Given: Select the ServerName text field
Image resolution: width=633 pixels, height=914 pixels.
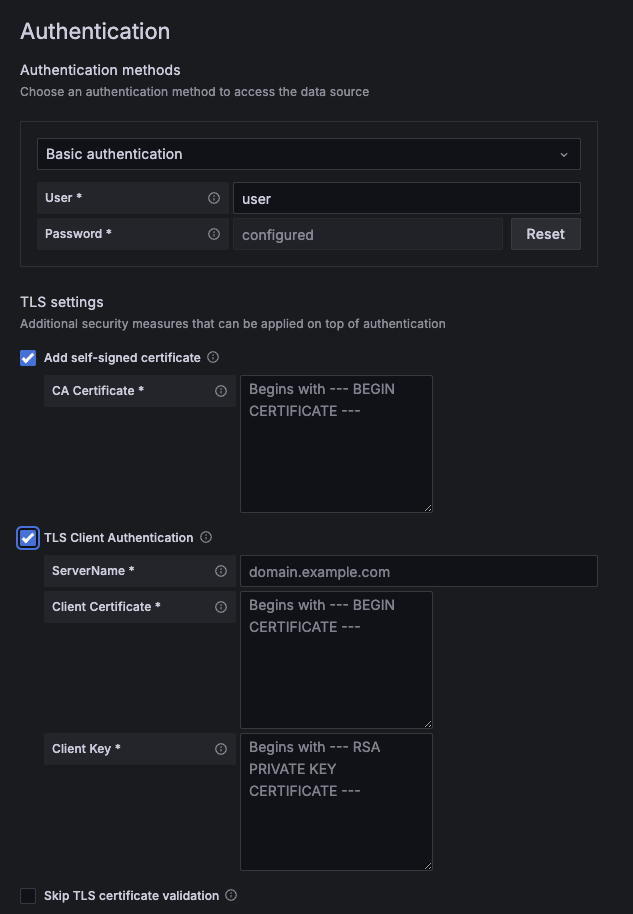Looking at the screenshot, I should point(420,571).
